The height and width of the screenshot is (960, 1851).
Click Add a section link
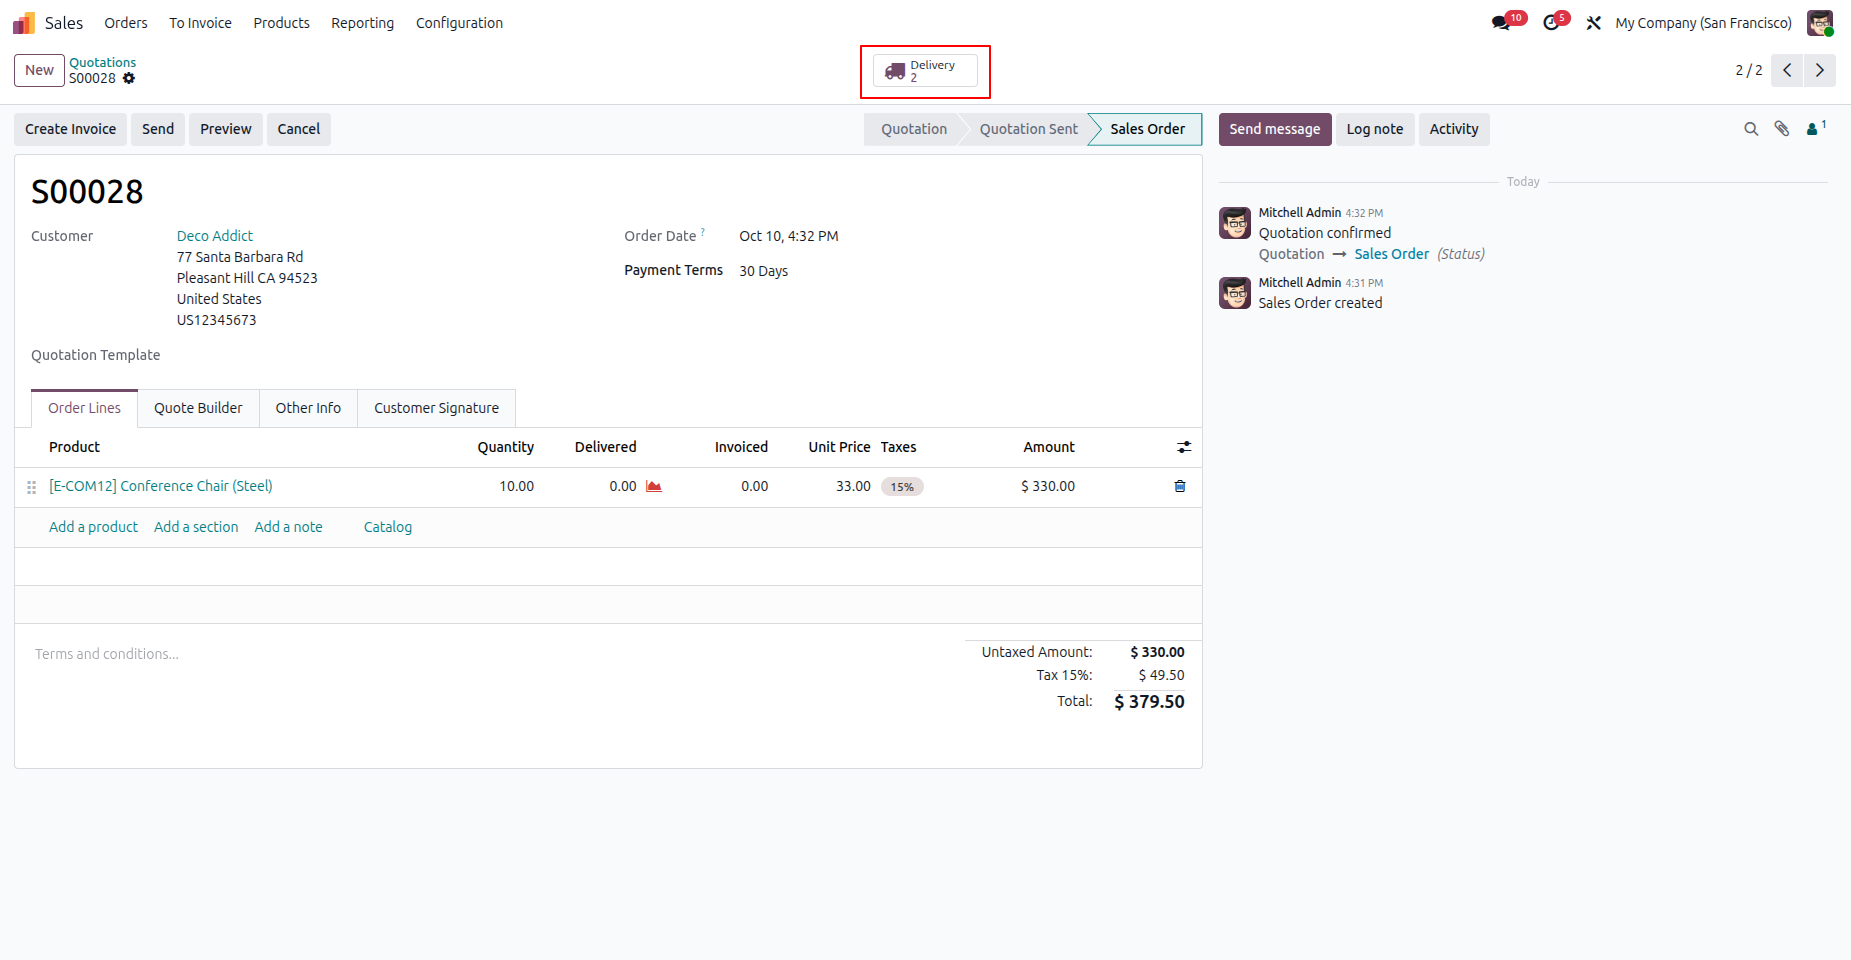196,527
